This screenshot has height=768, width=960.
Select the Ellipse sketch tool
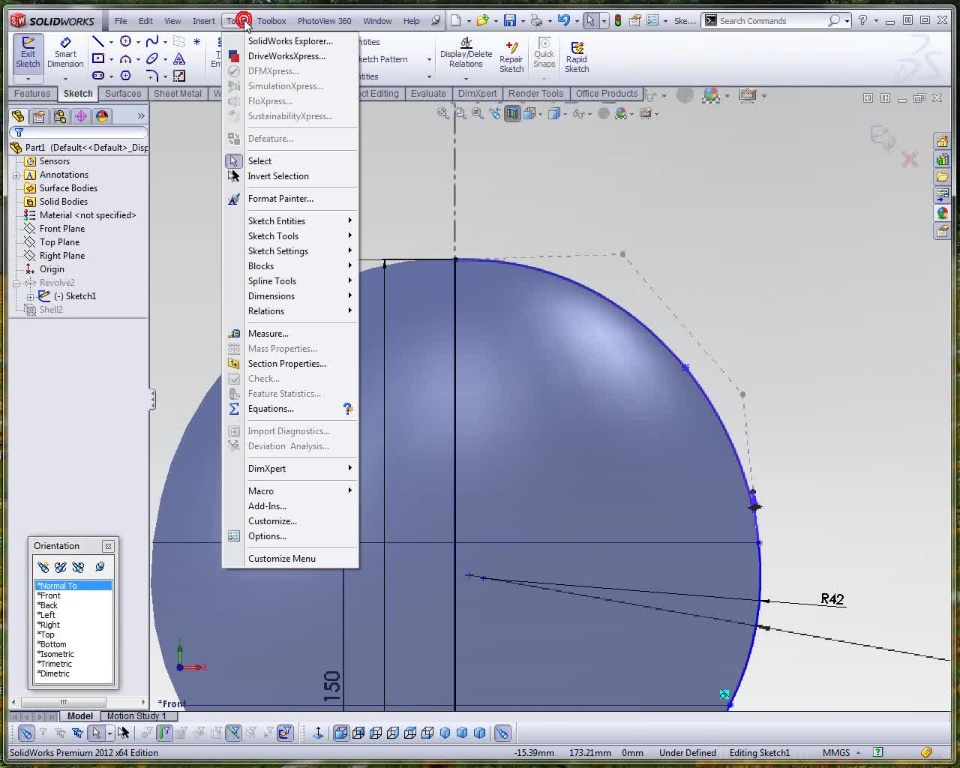(152, 58)
